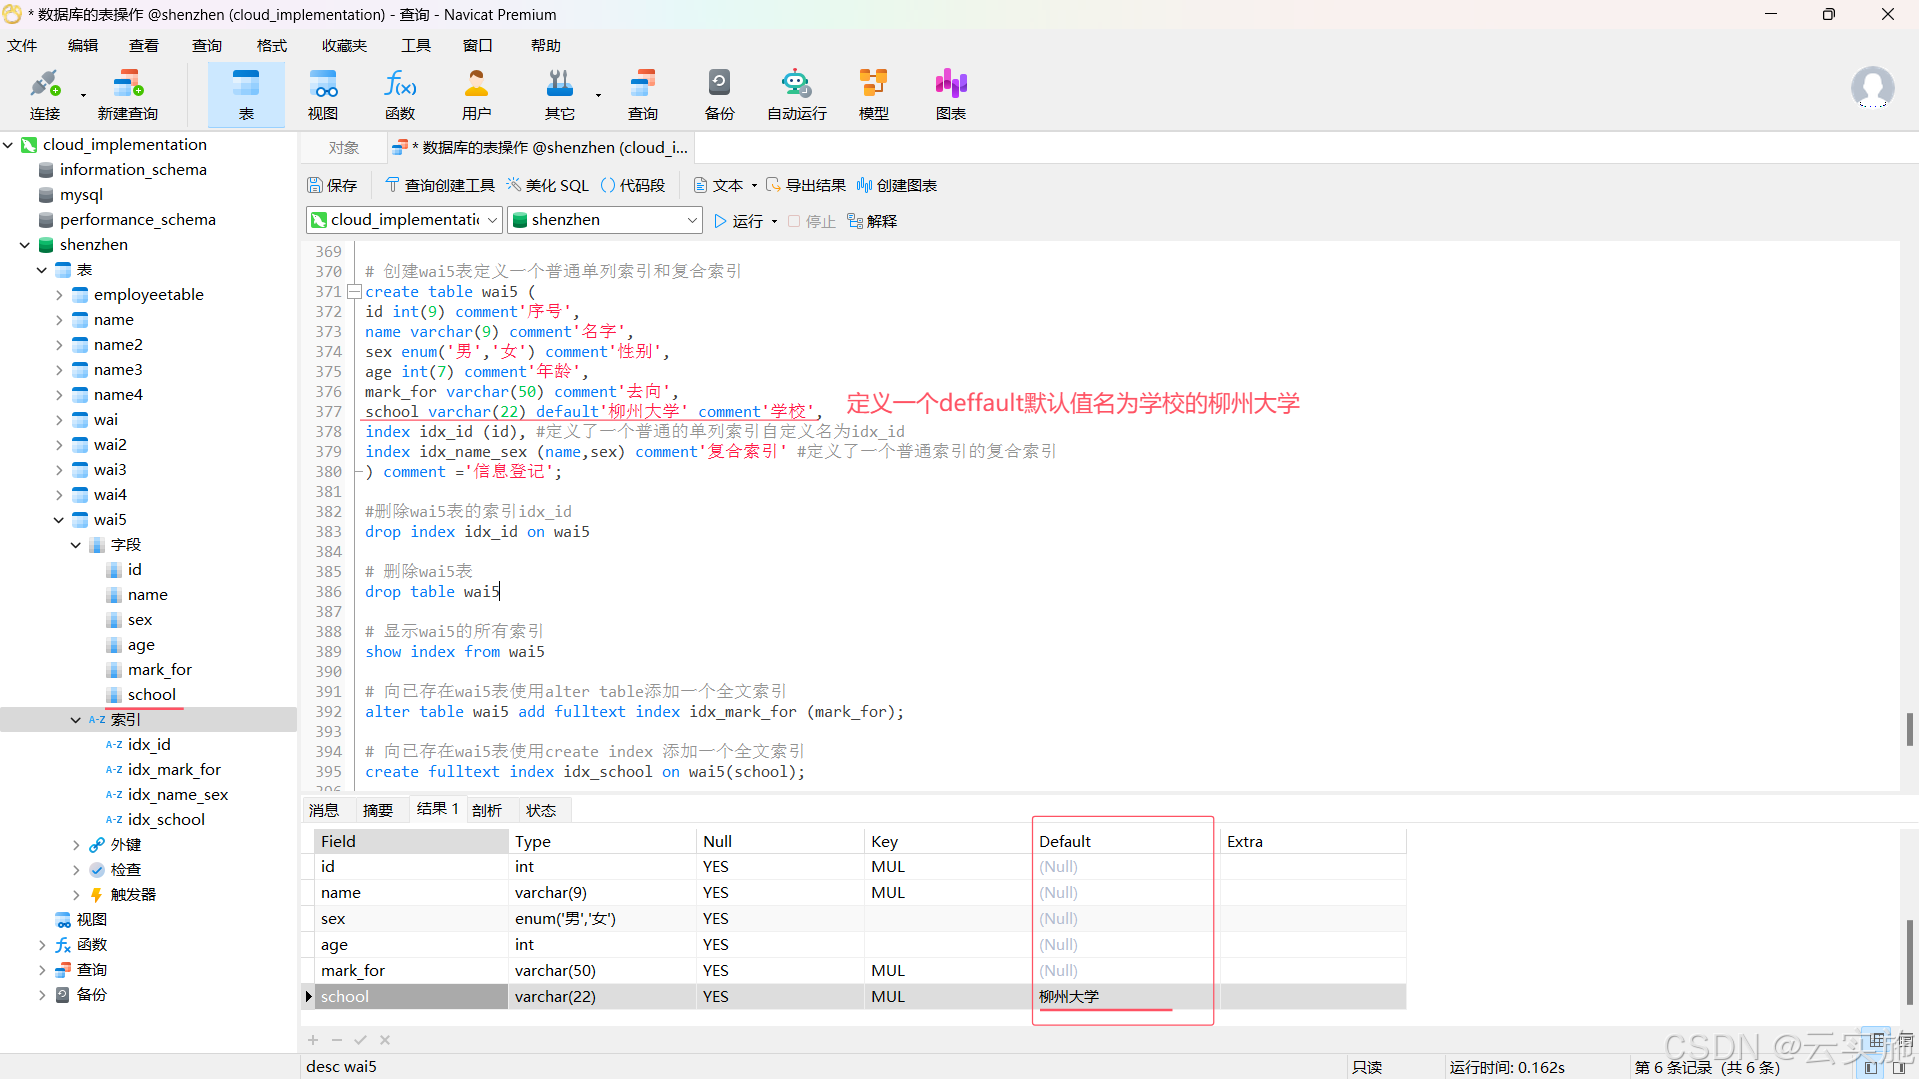Select the Table (表) toolbar icon
1919x1079 pixels.
point(246,95)
